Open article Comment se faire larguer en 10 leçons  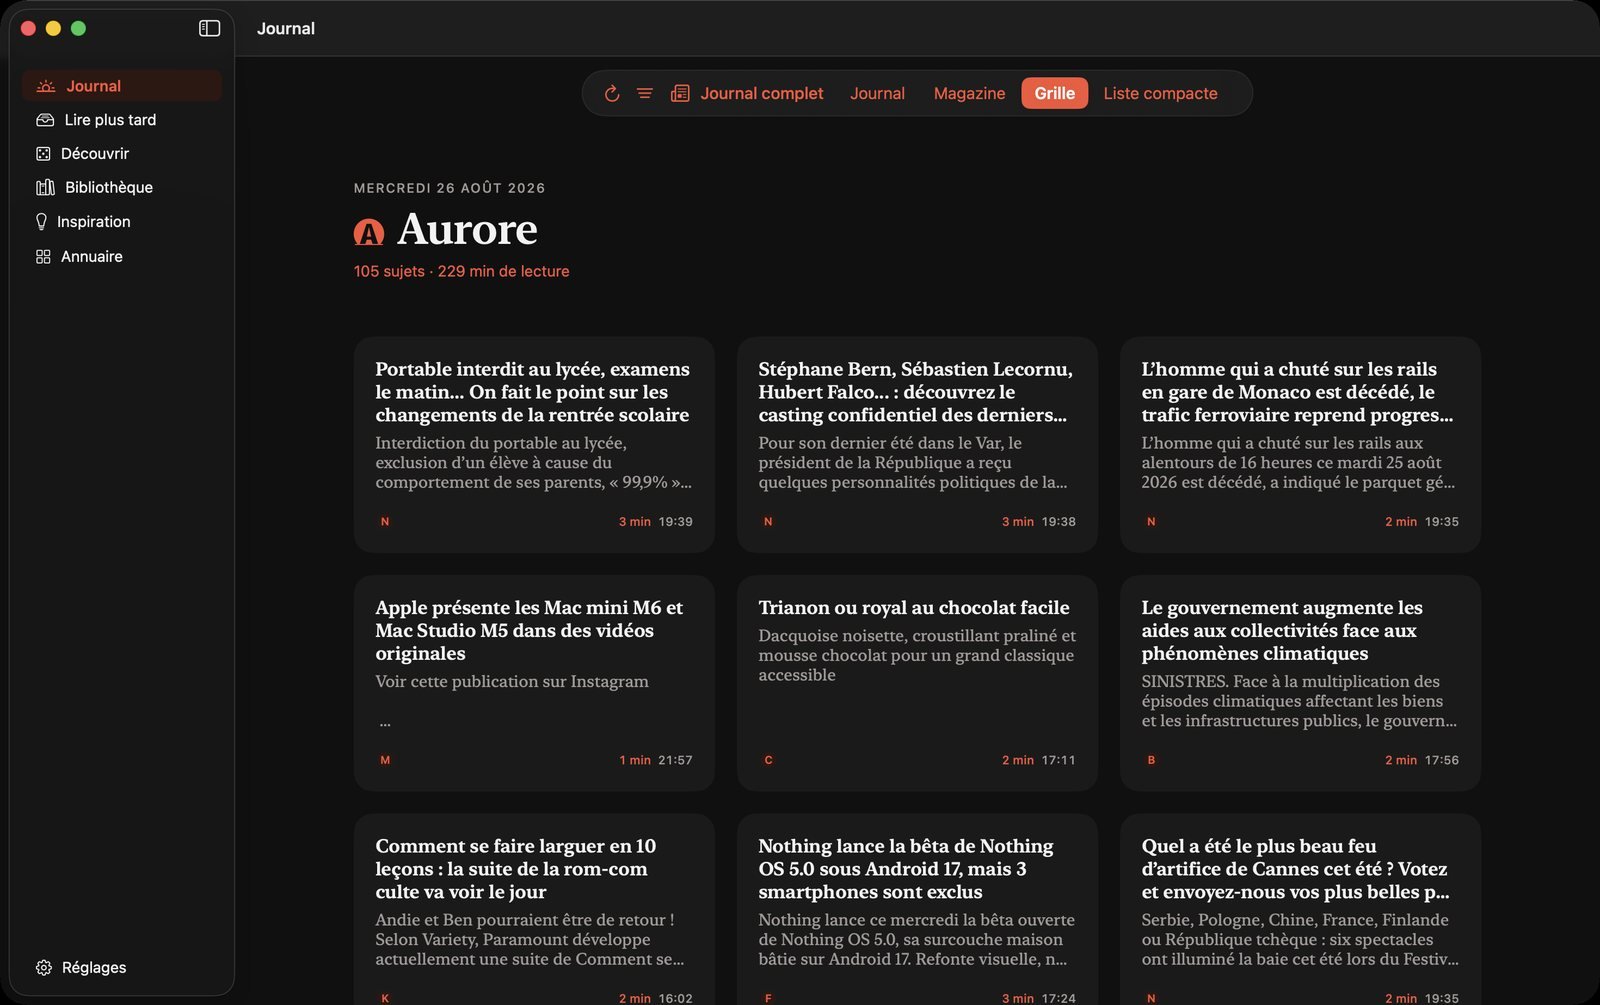pos(534,910)
